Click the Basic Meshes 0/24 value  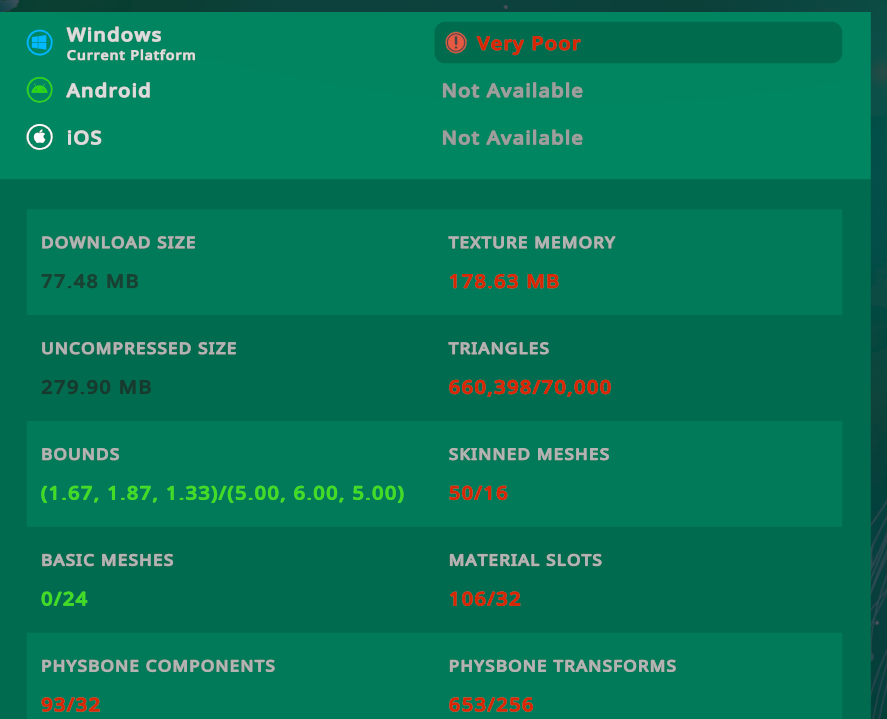61,600
